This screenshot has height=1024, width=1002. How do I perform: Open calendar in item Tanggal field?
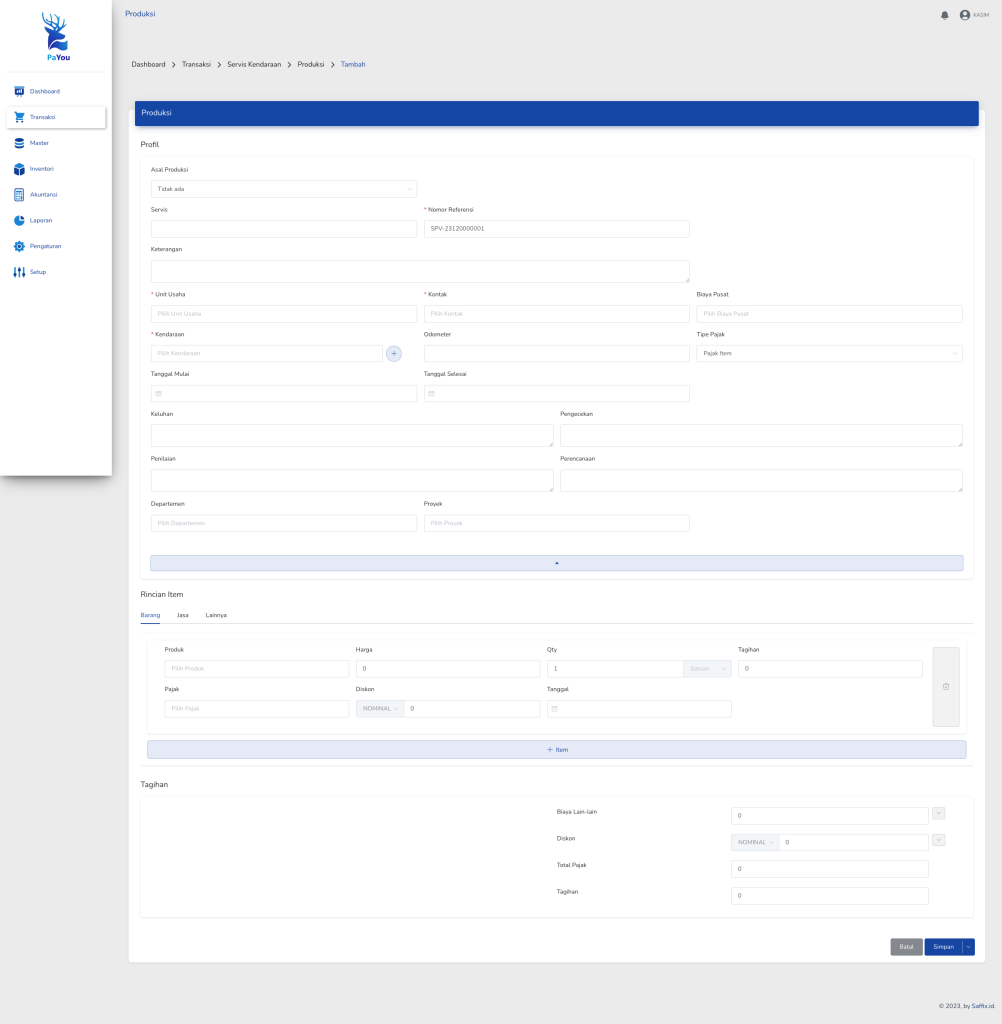555,709
